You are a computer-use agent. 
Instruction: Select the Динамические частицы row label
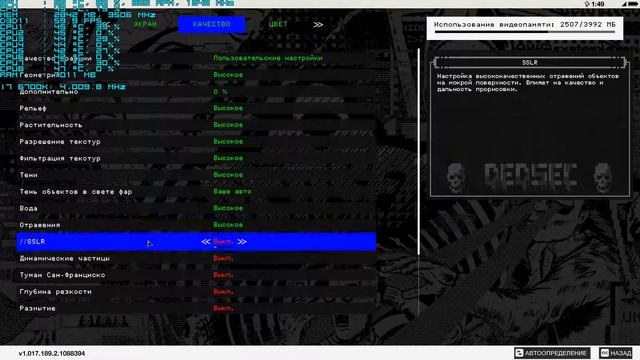pyautogui.click(x=64, y=258)
